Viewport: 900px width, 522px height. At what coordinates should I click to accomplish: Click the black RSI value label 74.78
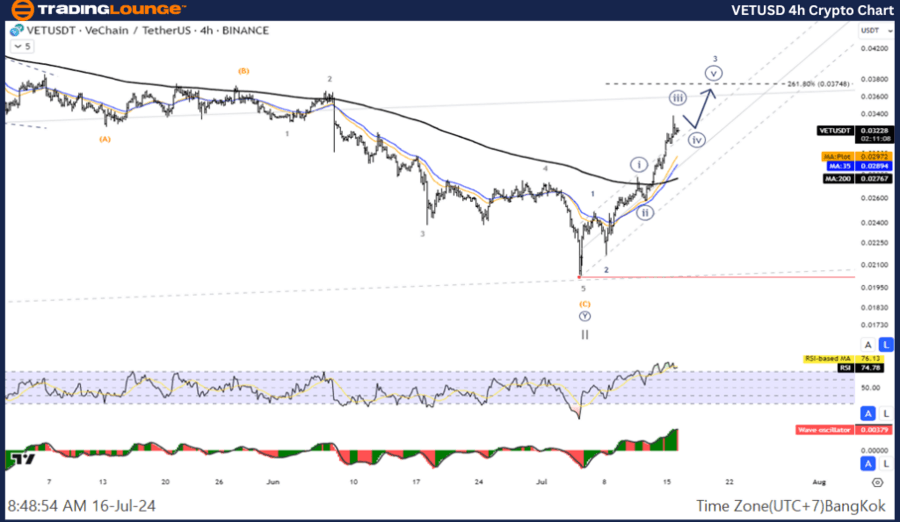click(x=870, y=368)
